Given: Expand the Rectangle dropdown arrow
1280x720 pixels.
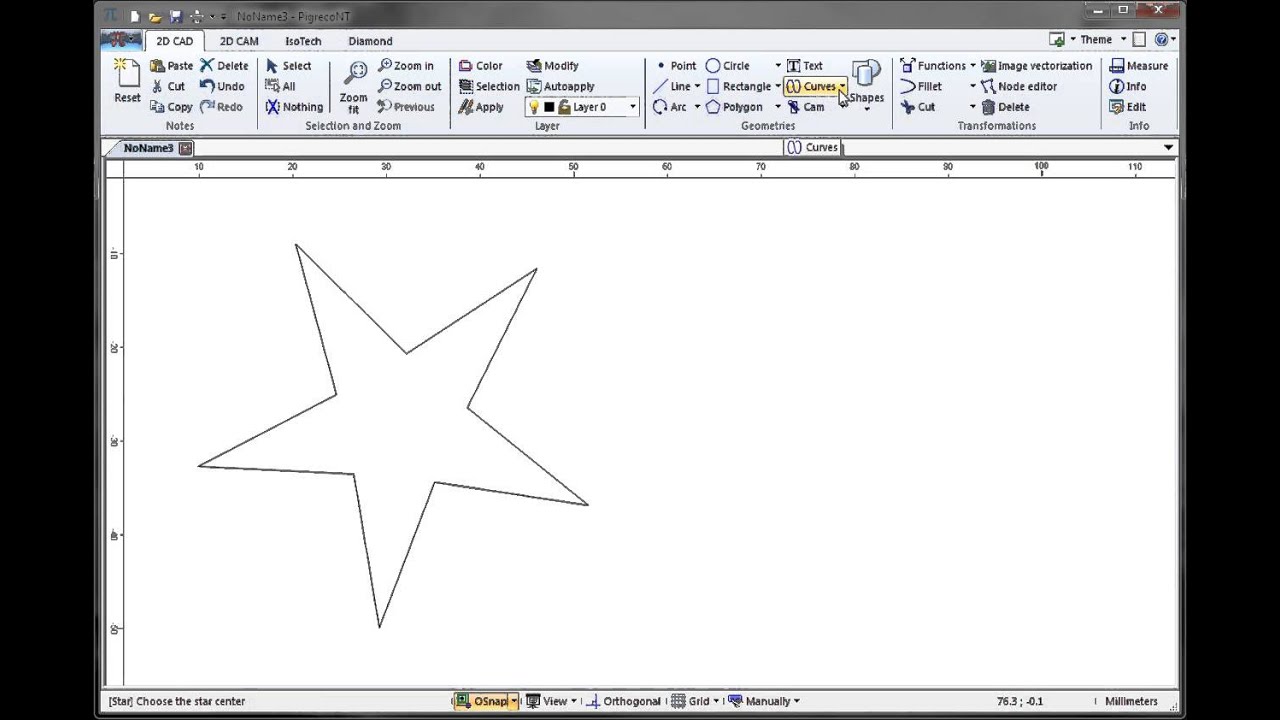Looking at the screenshot, I should click(778, 87).
